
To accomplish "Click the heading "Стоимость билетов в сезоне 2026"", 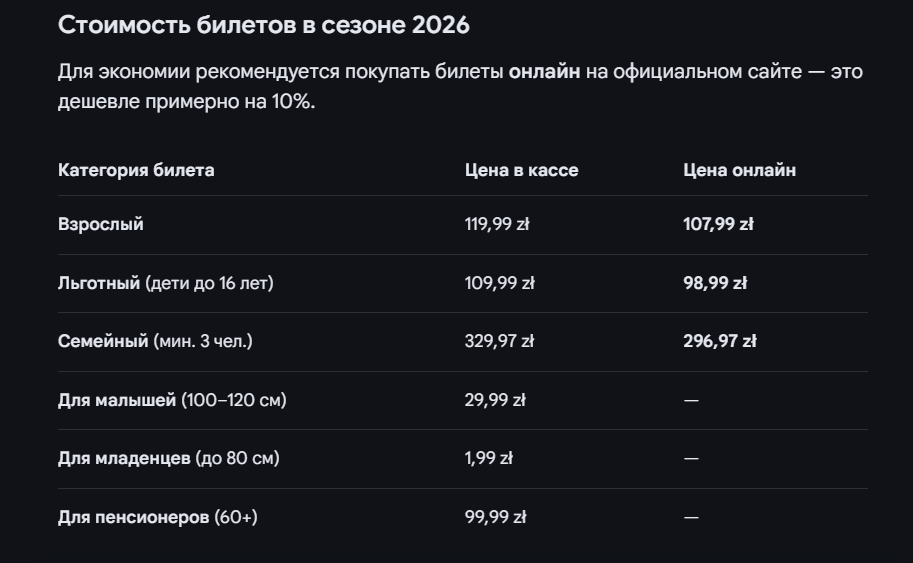I will pyautogui.click(x=263, y=26).
